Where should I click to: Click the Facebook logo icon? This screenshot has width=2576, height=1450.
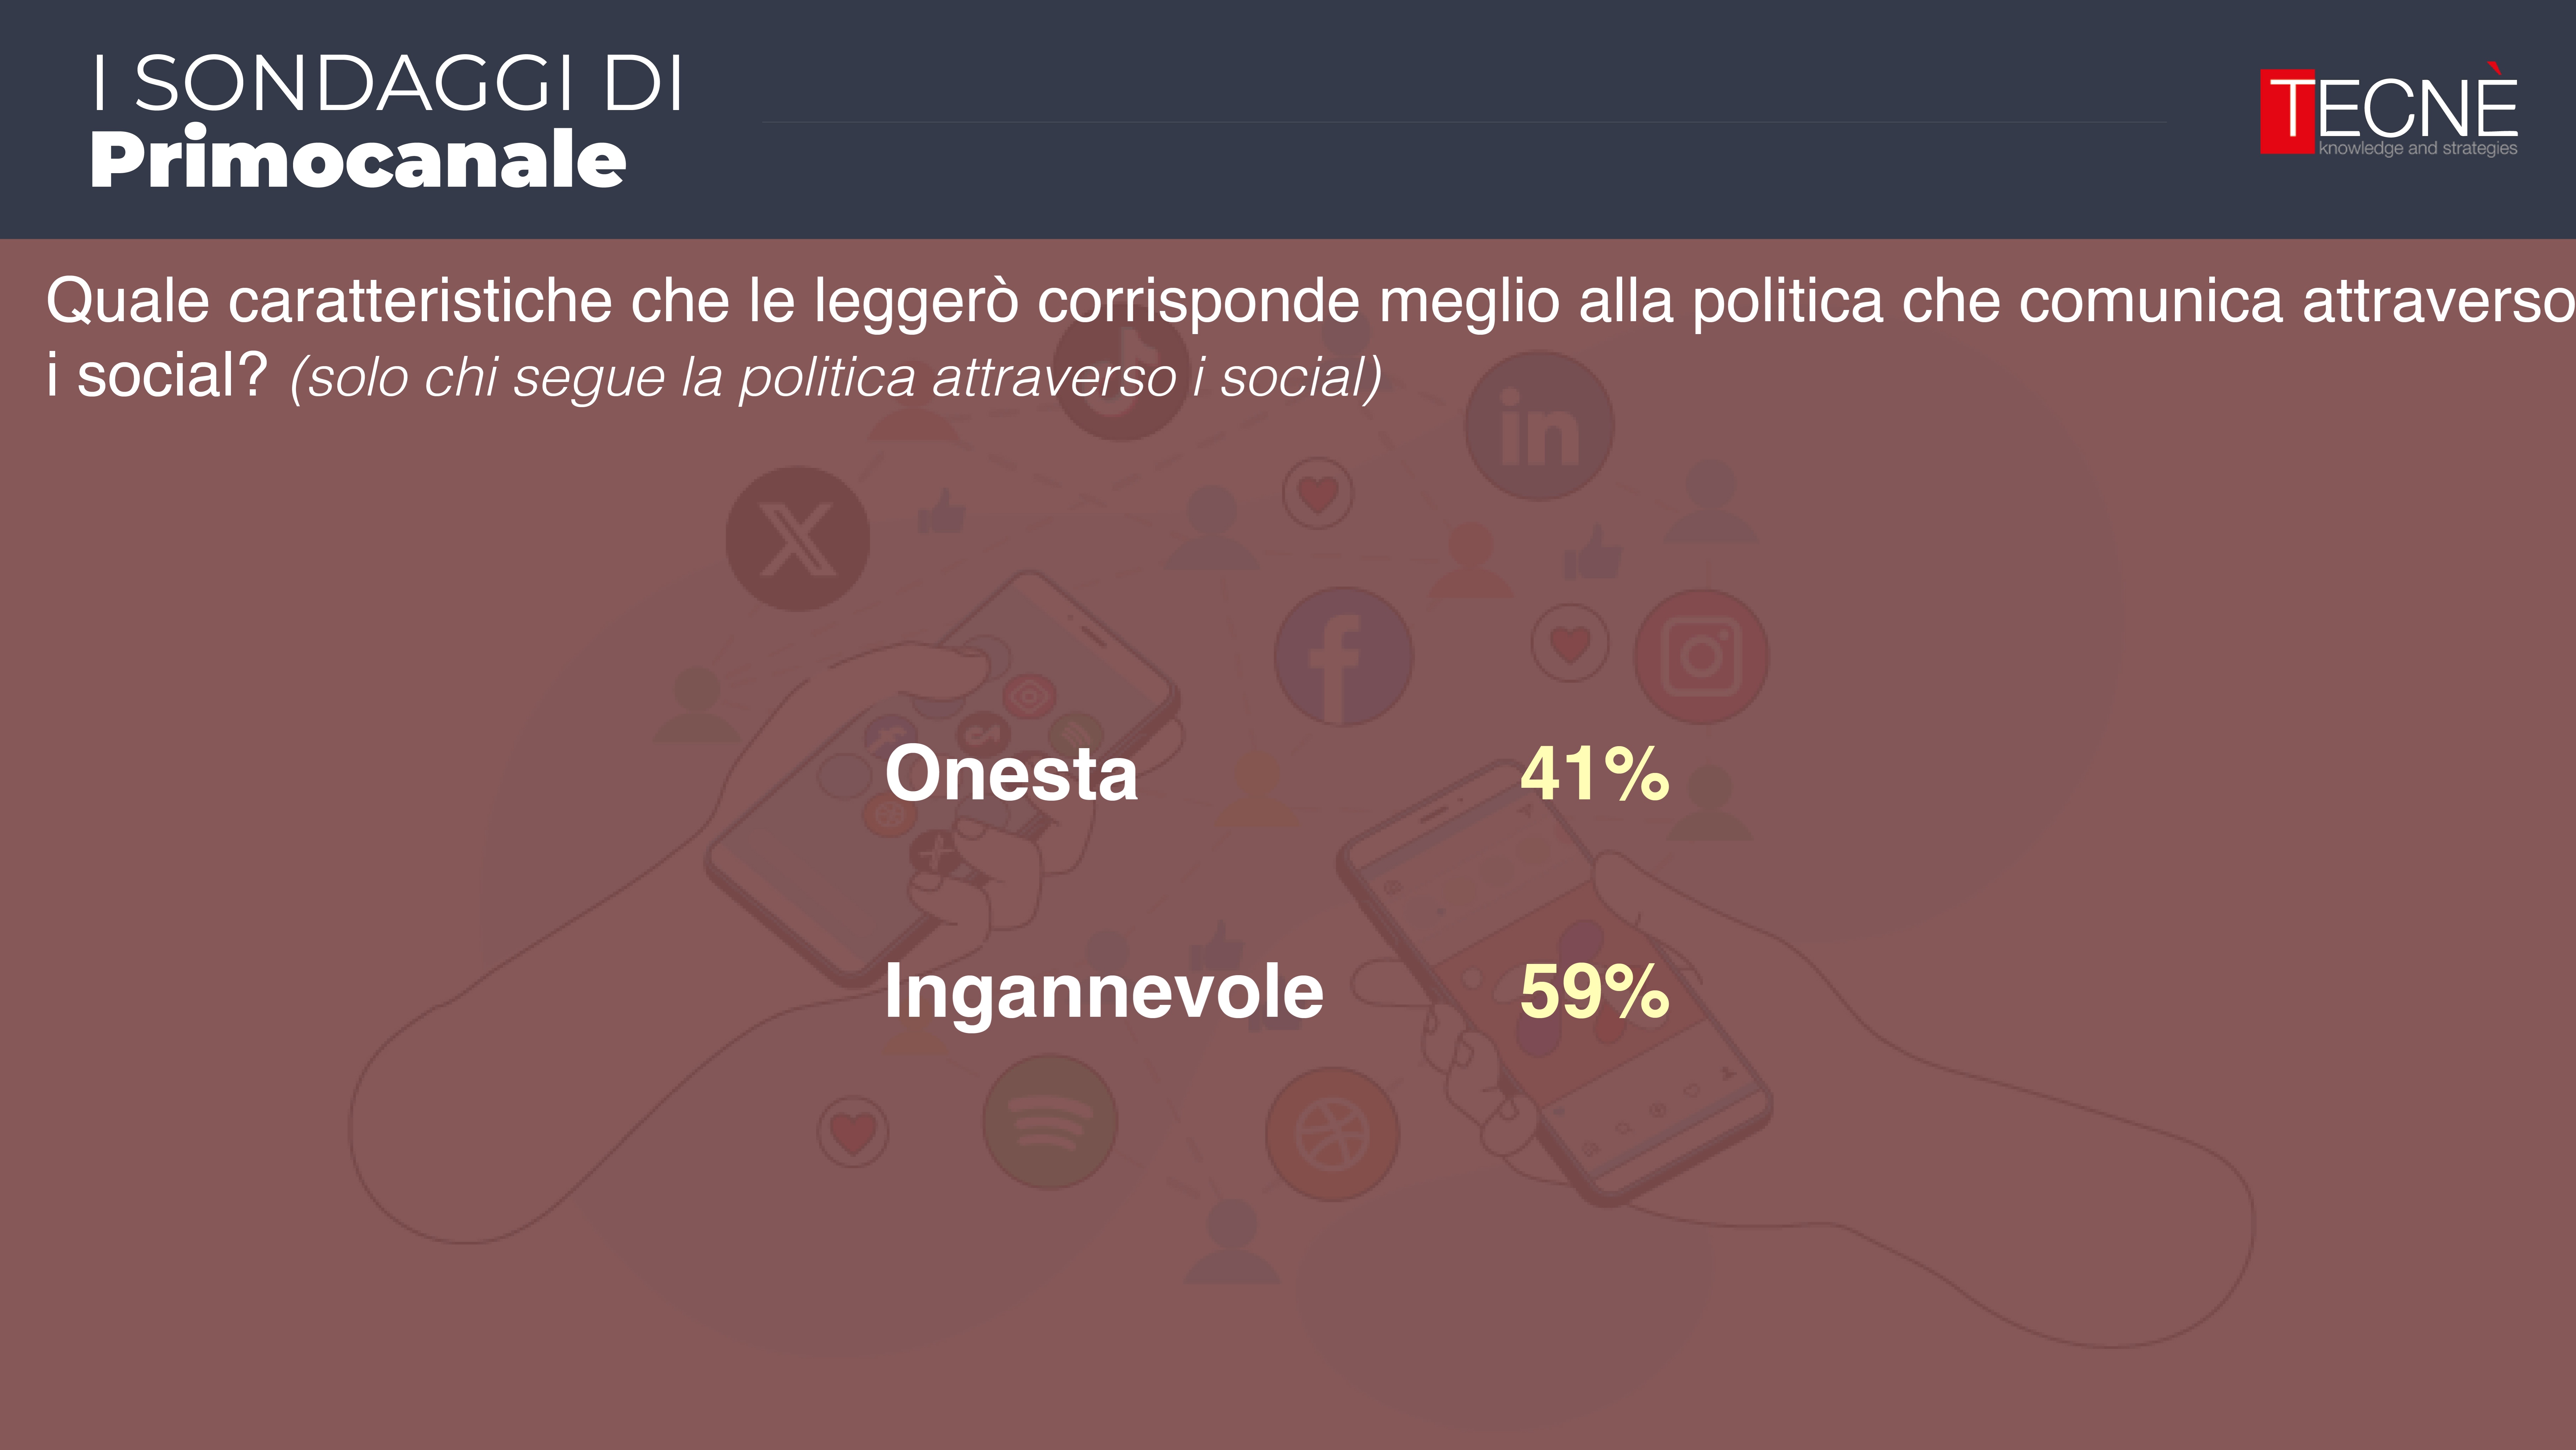tap(1343, 657)
